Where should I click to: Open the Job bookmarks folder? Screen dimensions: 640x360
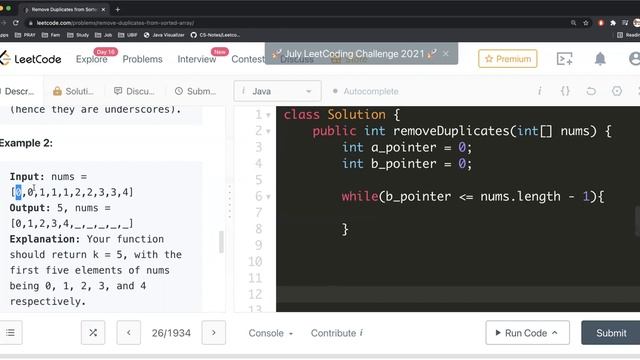(104, 35)
